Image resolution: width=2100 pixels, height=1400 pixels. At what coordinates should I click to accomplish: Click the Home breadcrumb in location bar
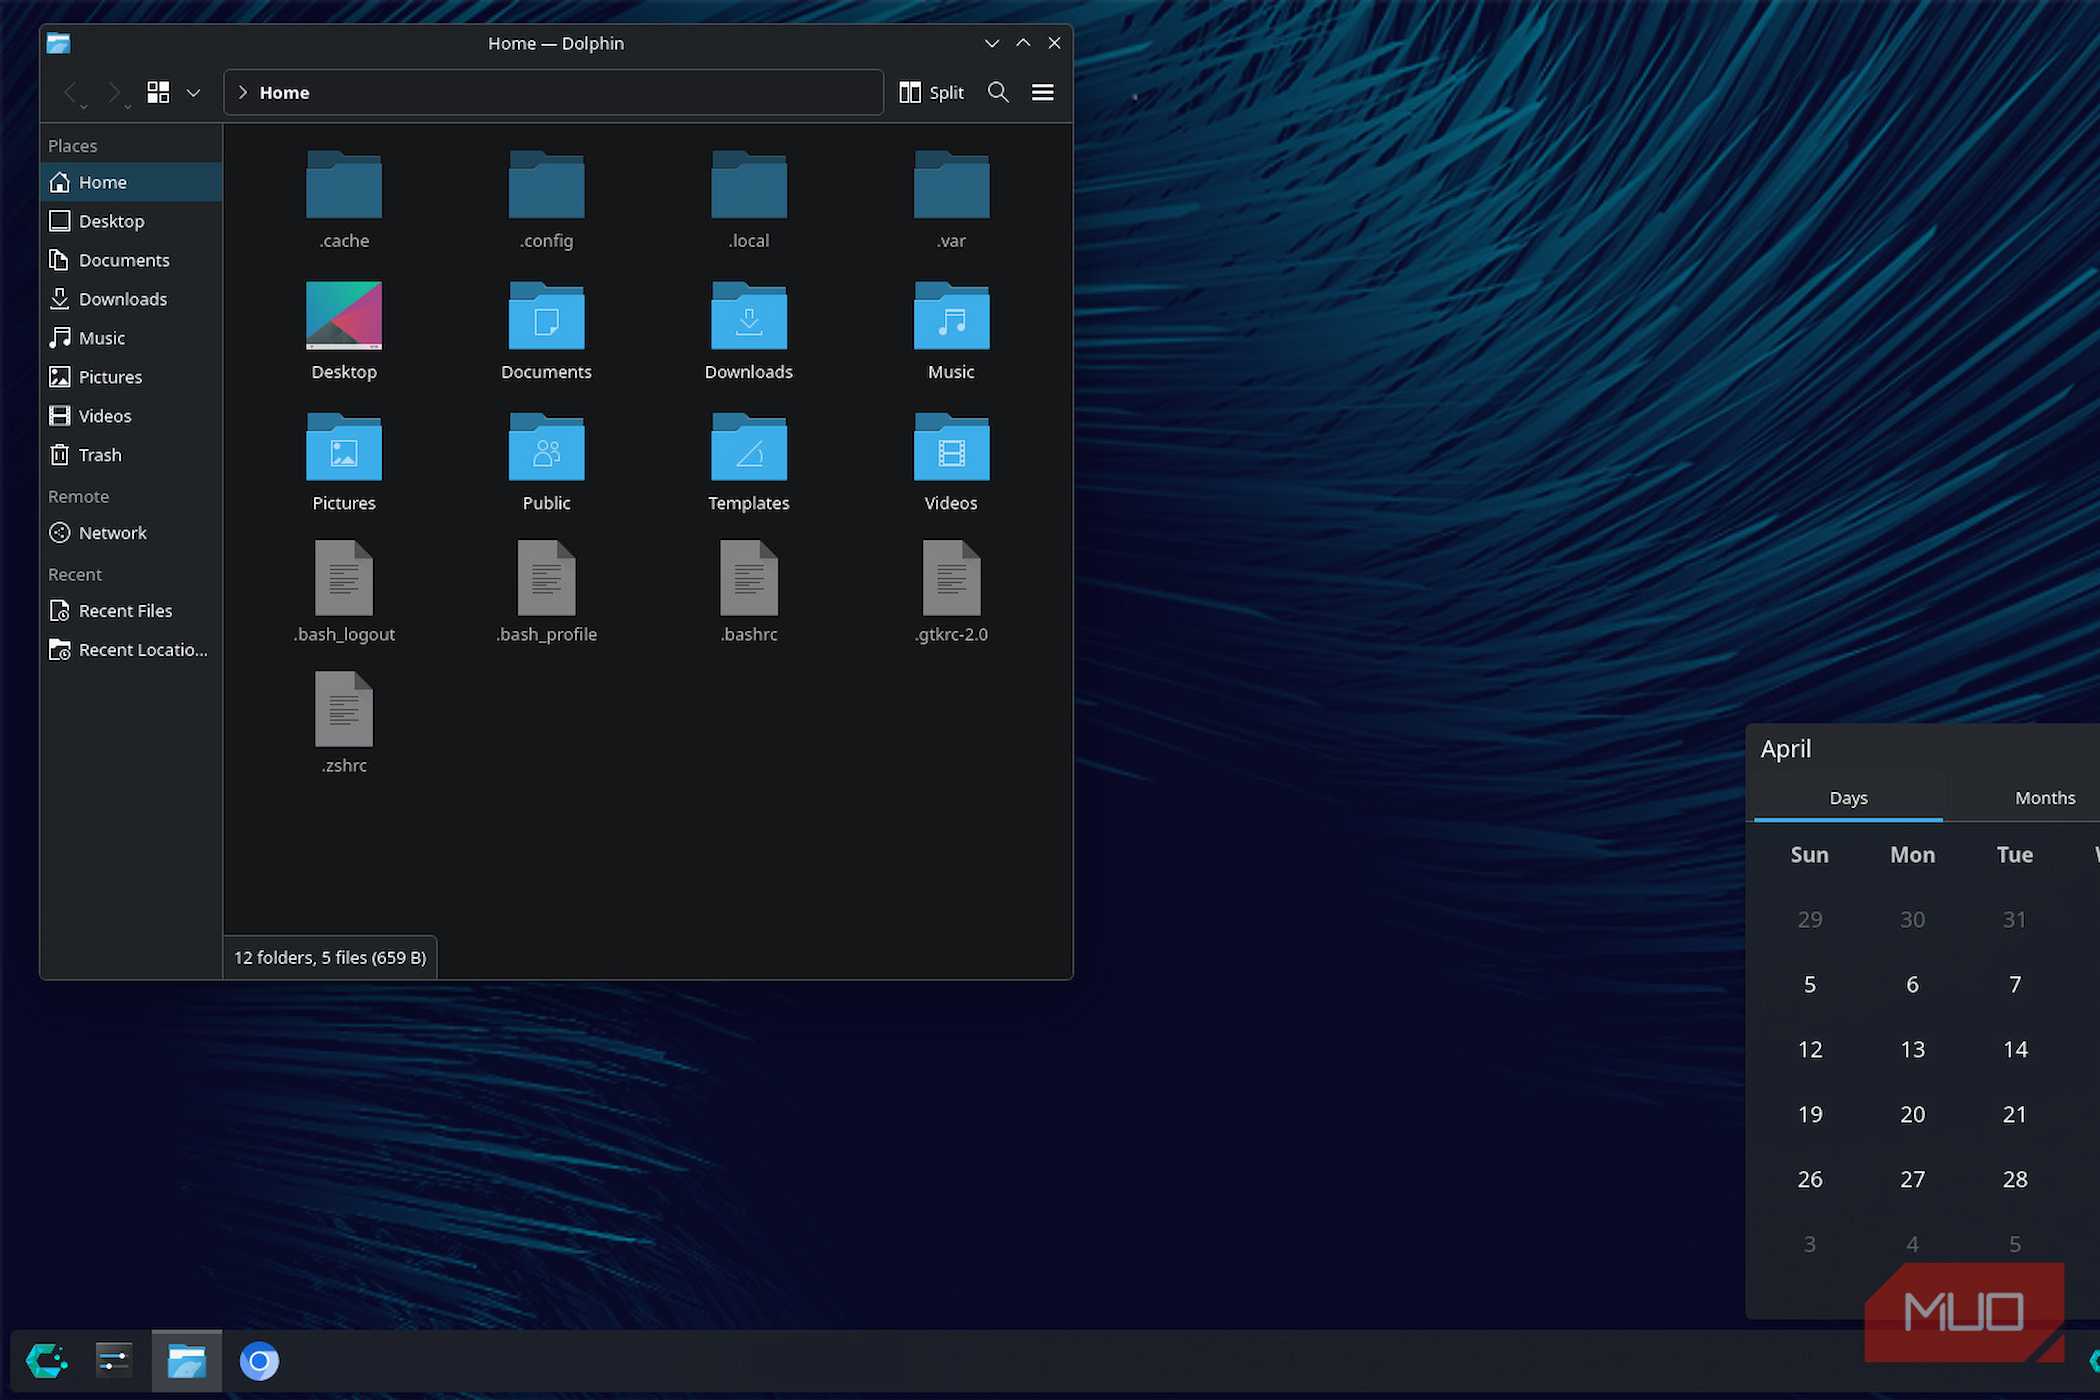tap(284, 92)
